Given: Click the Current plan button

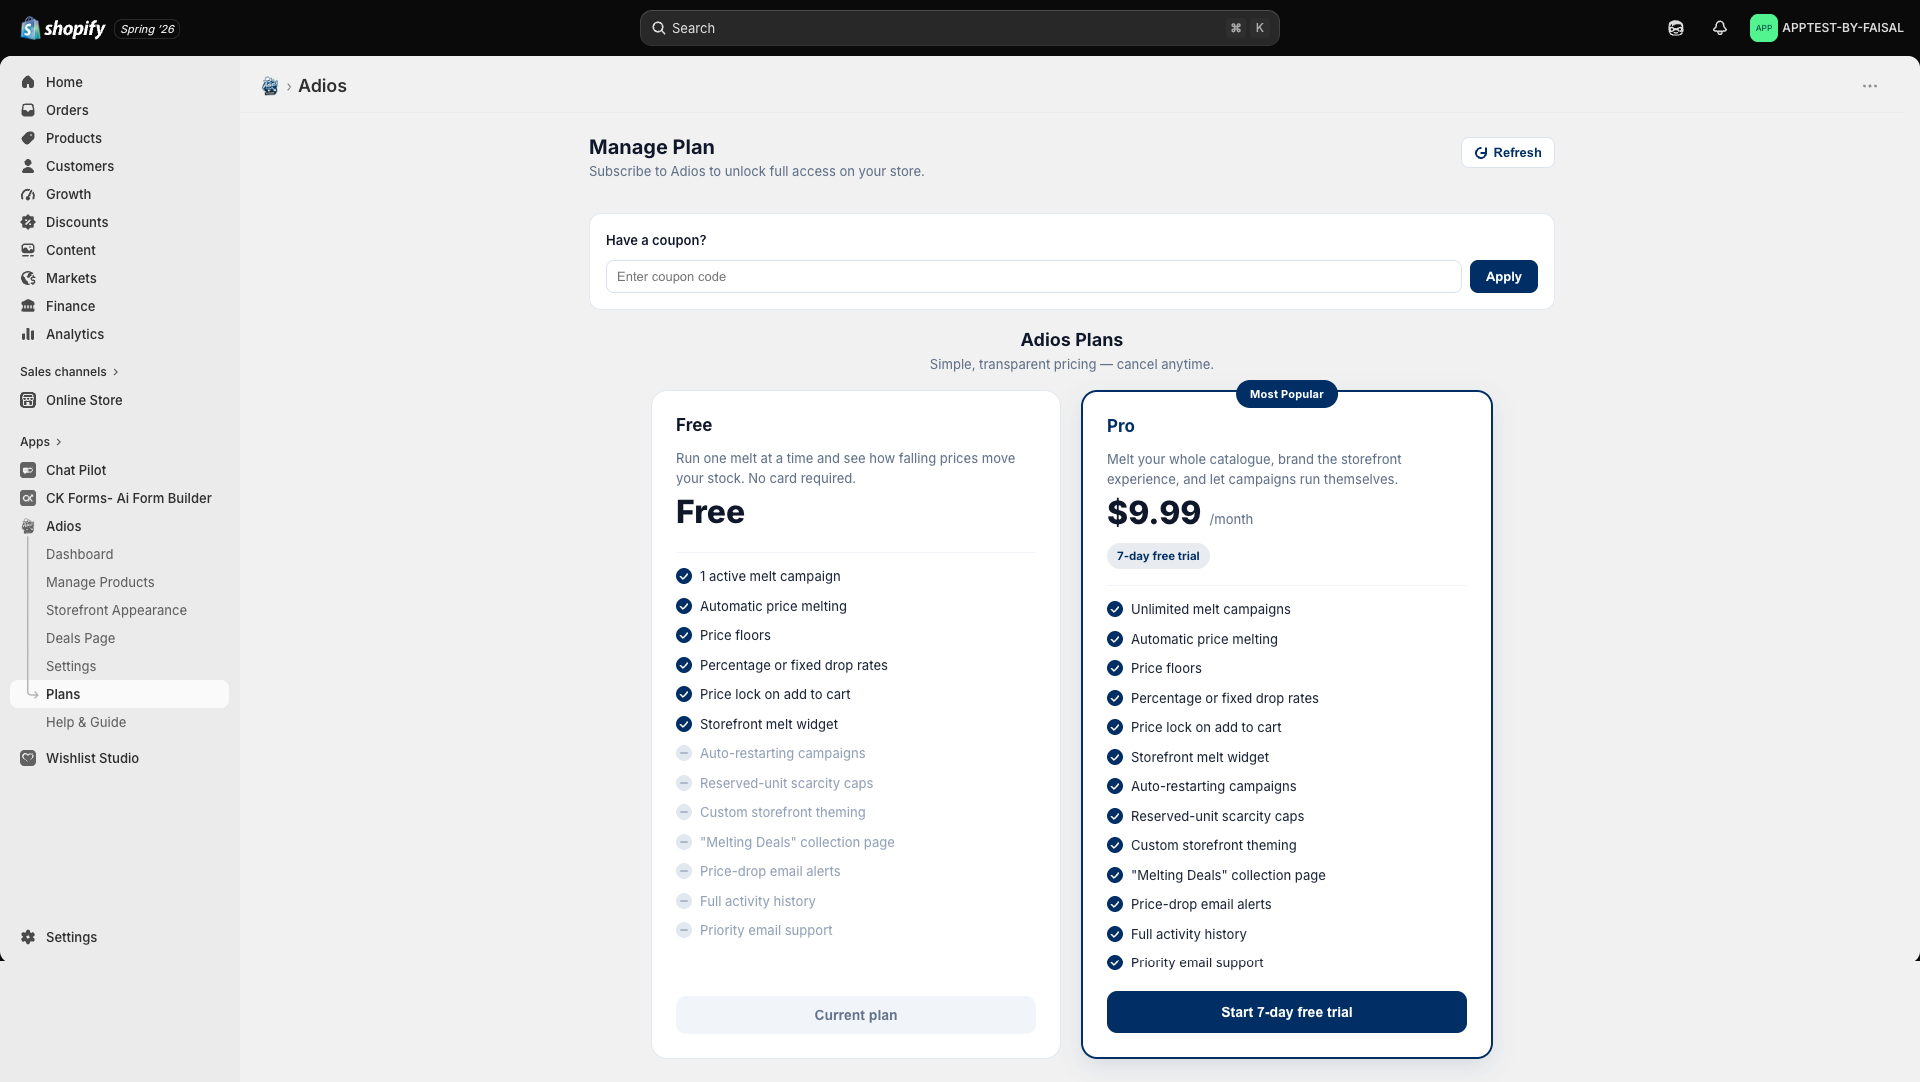Looking at the screenshot, I should pyautogui.click(x=856, y=1015).
